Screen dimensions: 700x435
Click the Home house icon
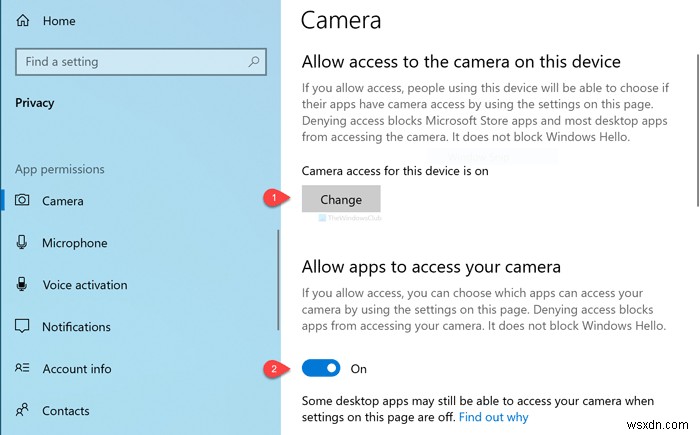click(22, 21)
